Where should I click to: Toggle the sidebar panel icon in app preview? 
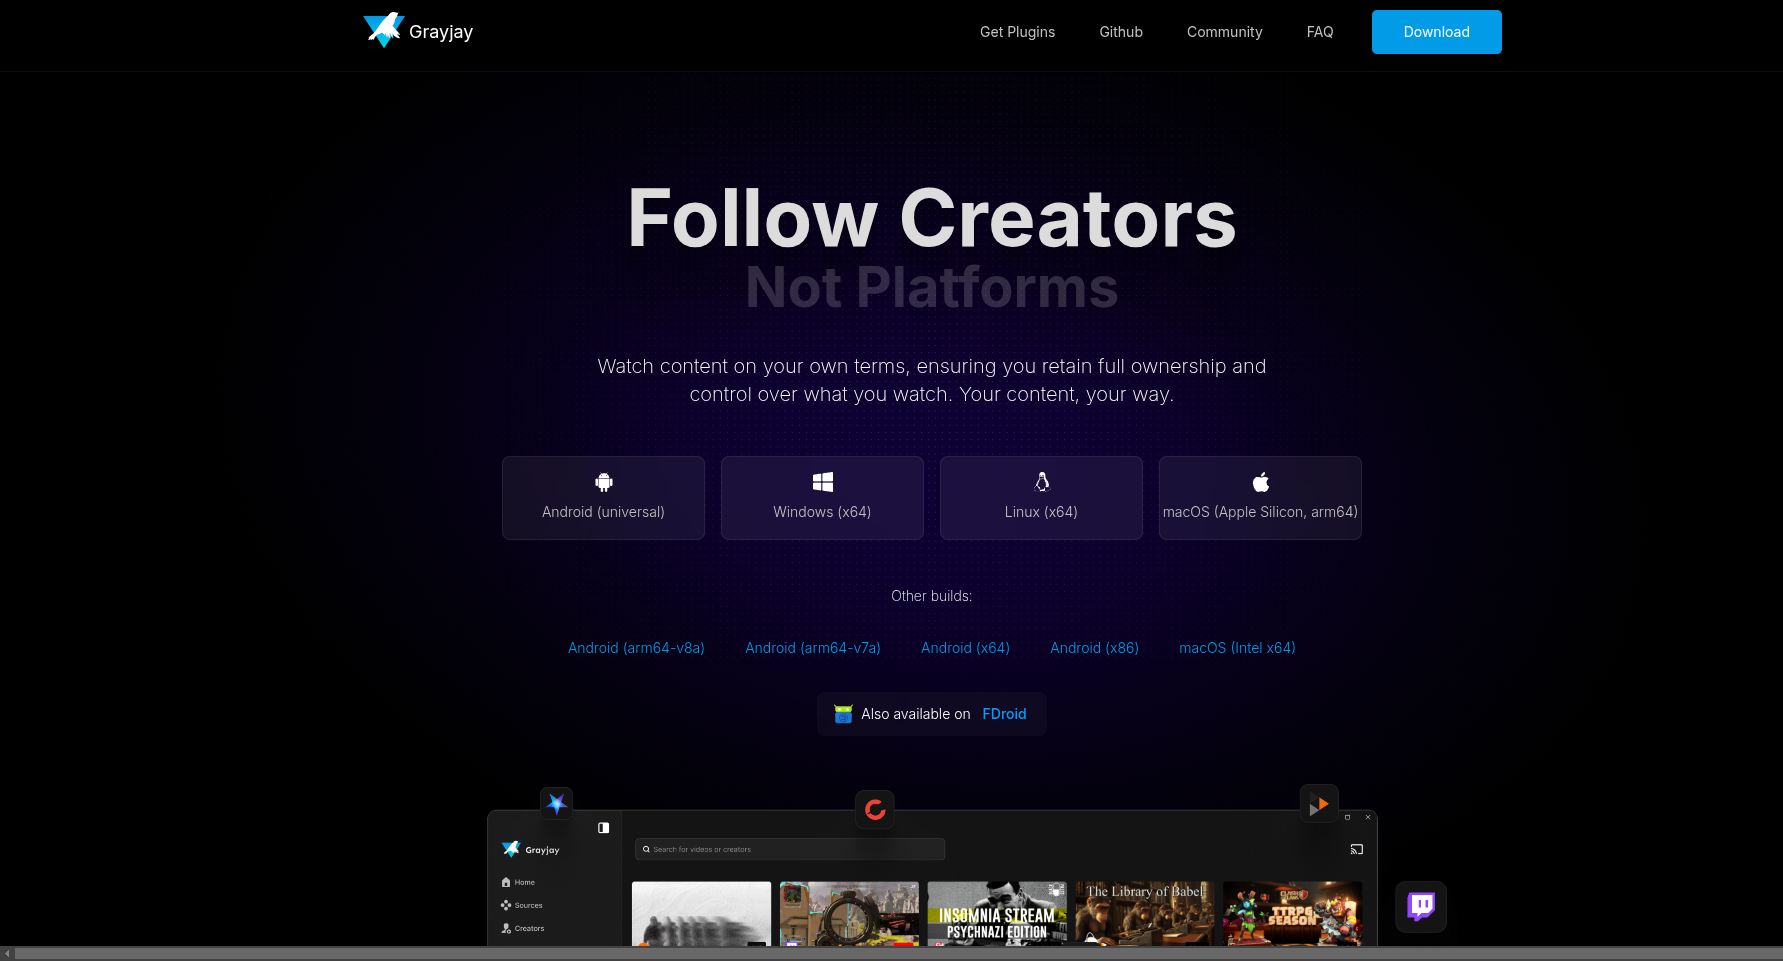(x=603, y=828)
